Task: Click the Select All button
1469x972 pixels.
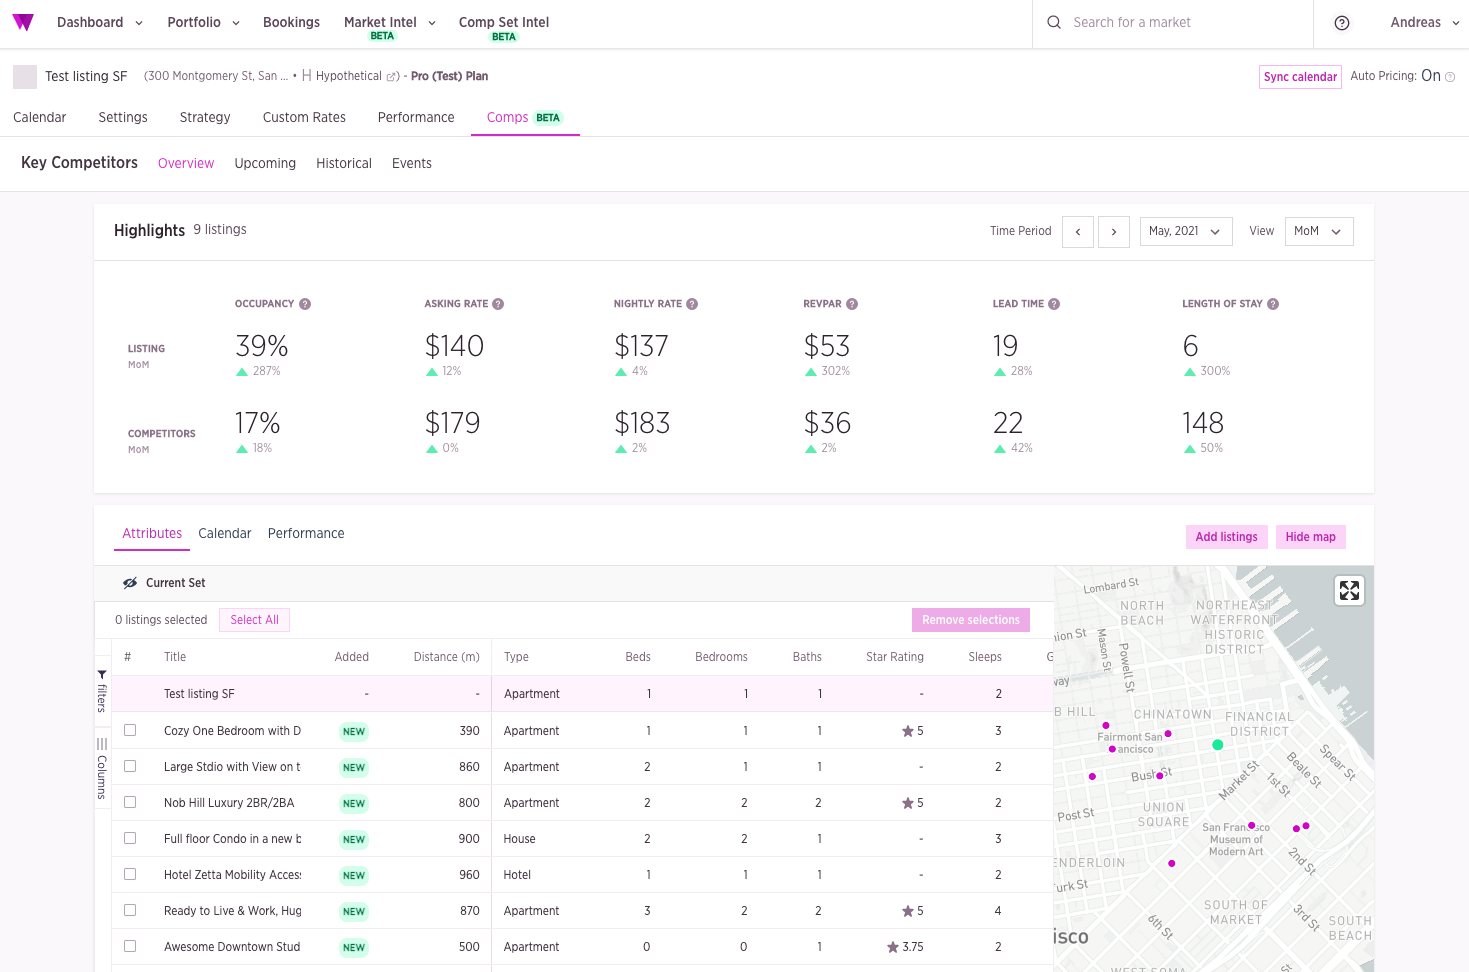Action: point(254,620)
